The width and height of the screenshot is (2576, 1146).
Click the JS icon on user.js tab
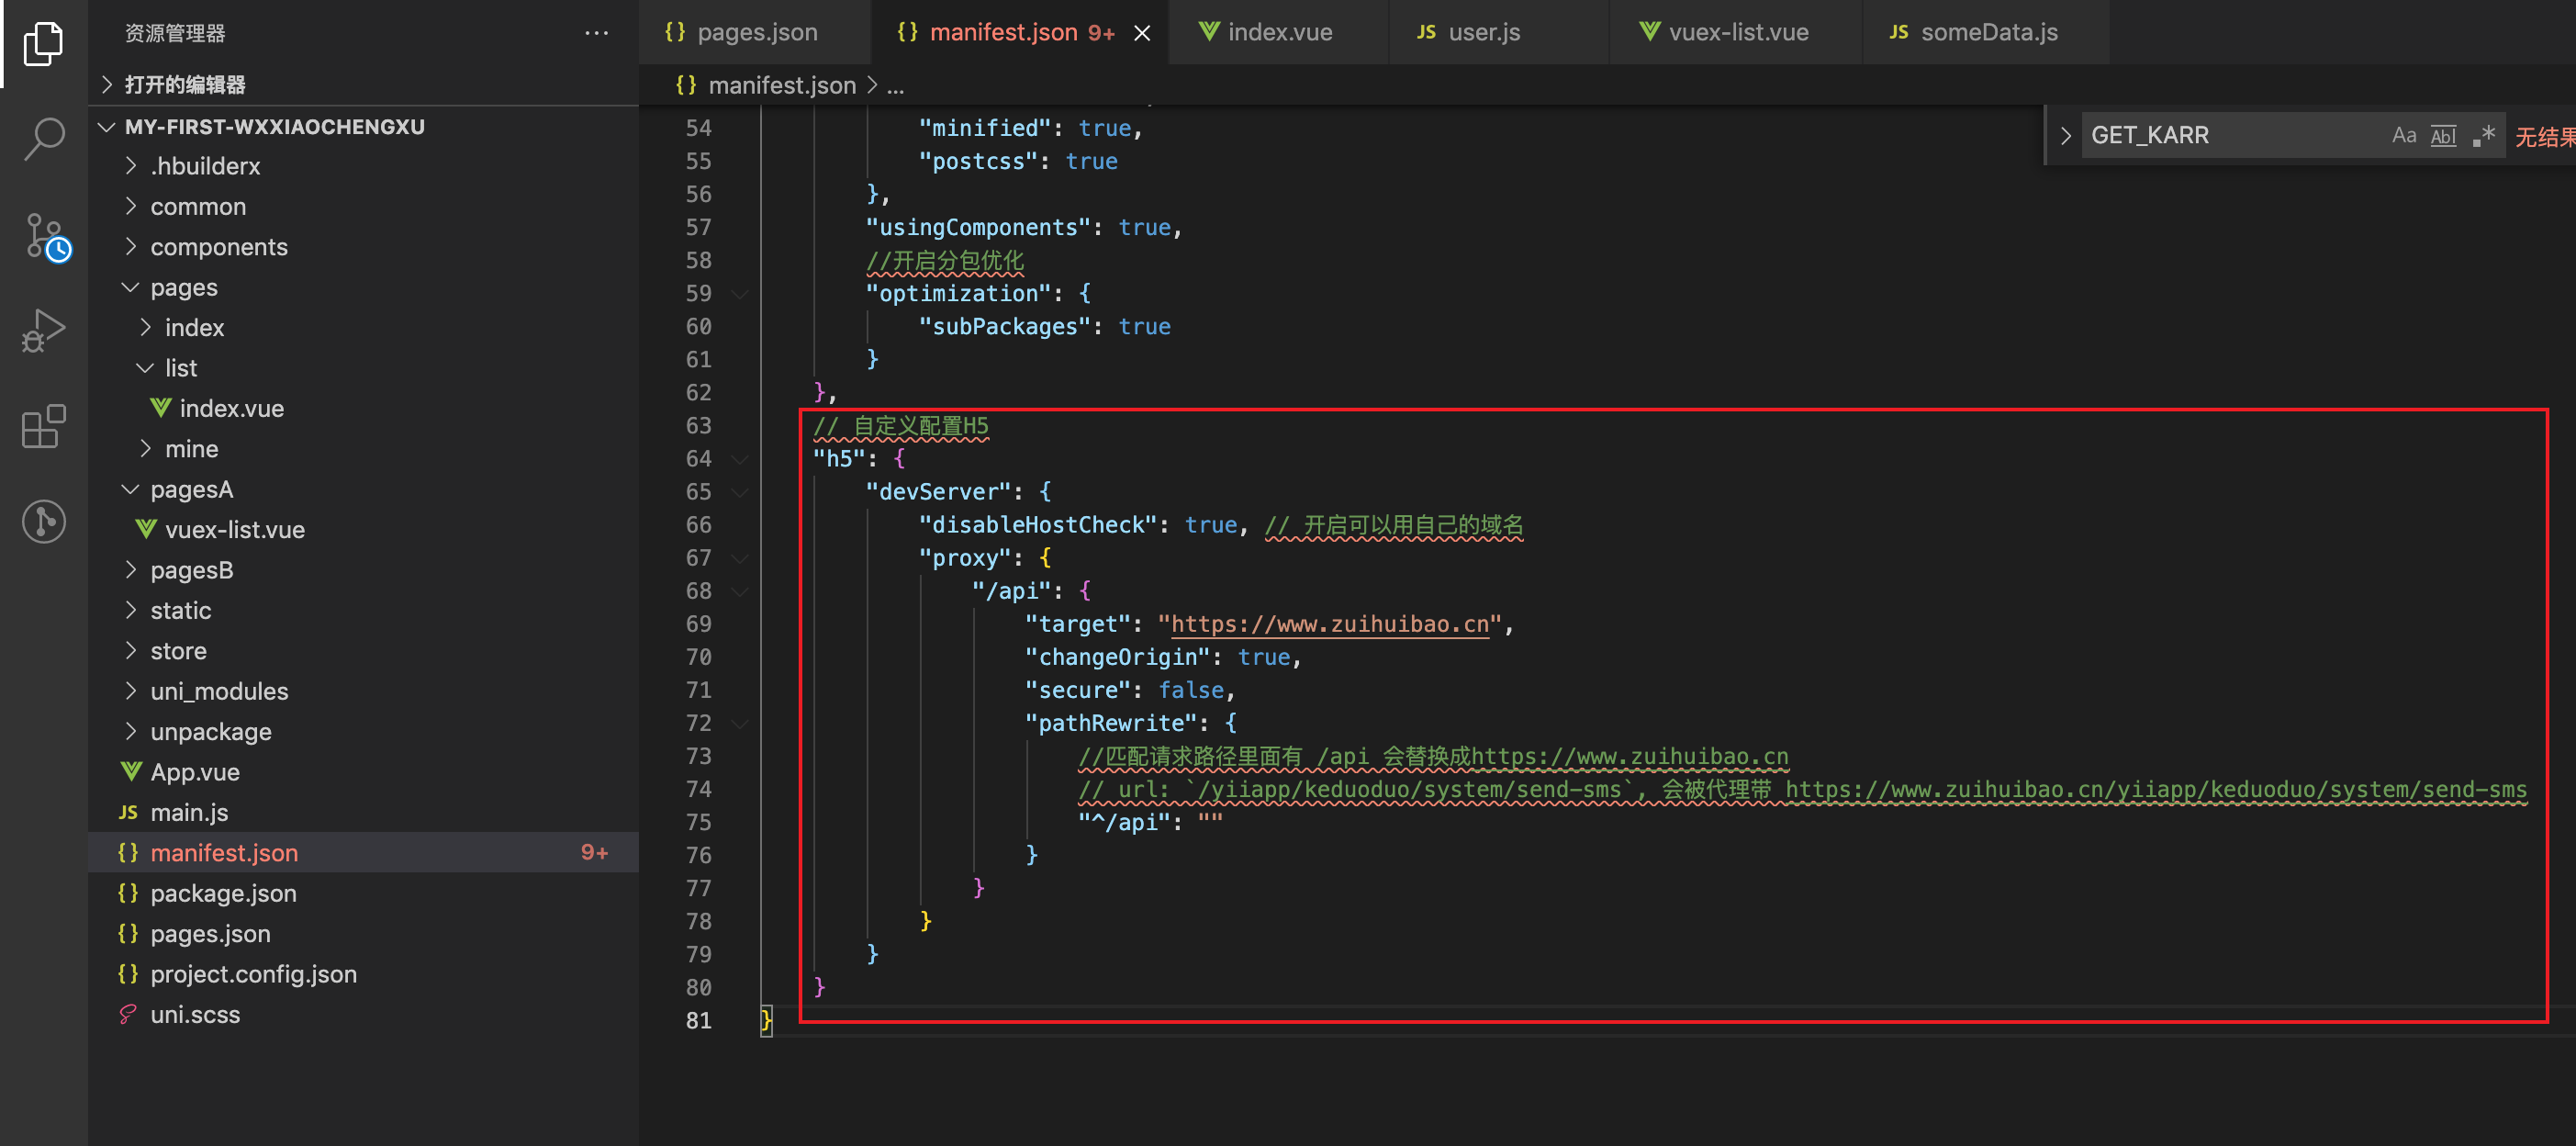[1426, 32]
